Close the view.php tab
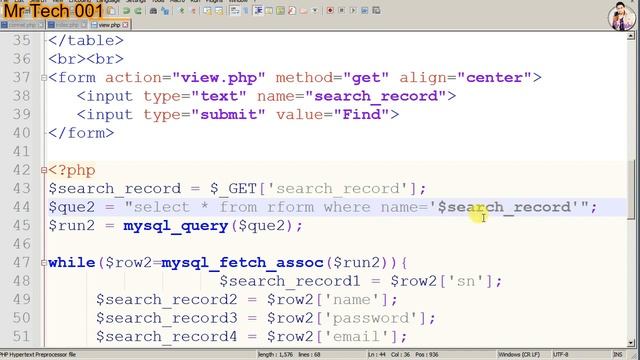Image resolution: width=640 pixels, height=360 pixels. [x=125, y=25]
